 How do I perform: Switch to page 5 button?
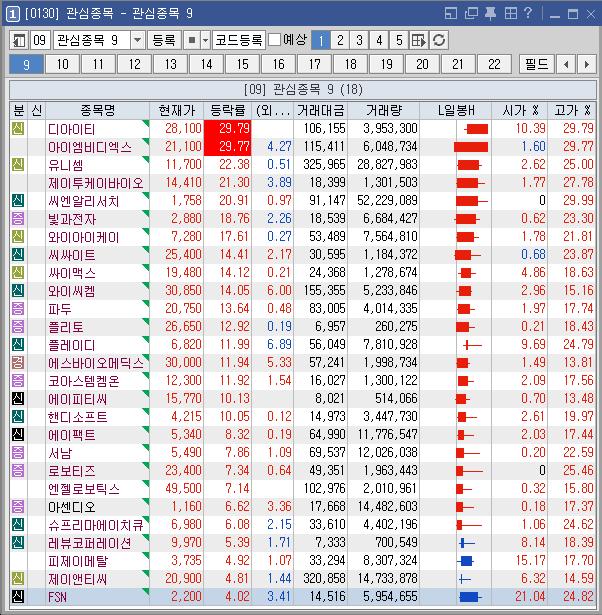point(399,40)
